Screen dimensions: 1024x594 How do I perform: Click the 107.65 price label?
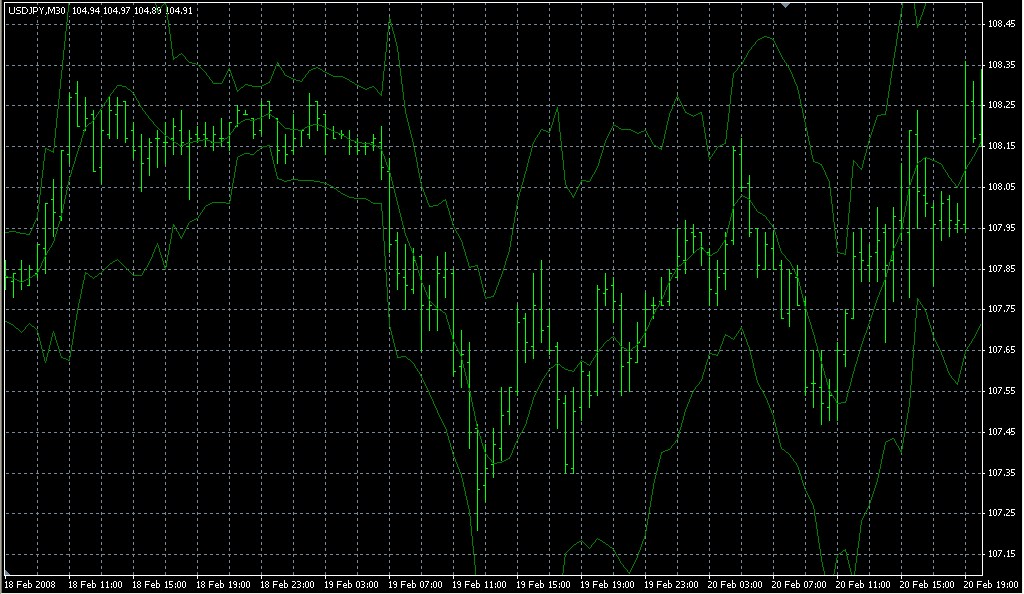coord(1001,350)
